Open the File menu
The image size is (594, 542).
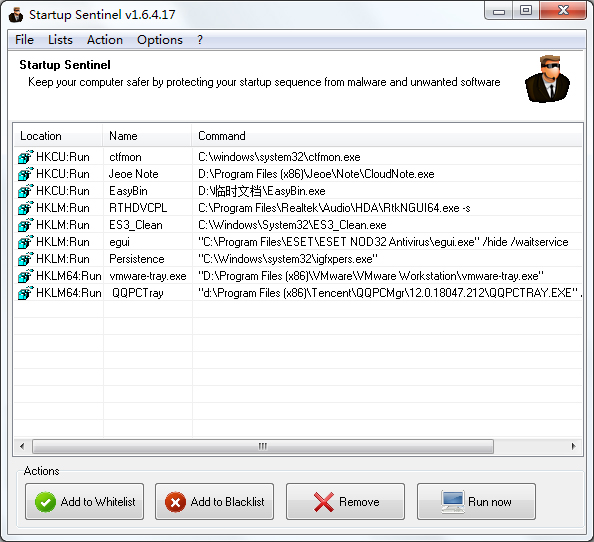click(x=24, y=40)
